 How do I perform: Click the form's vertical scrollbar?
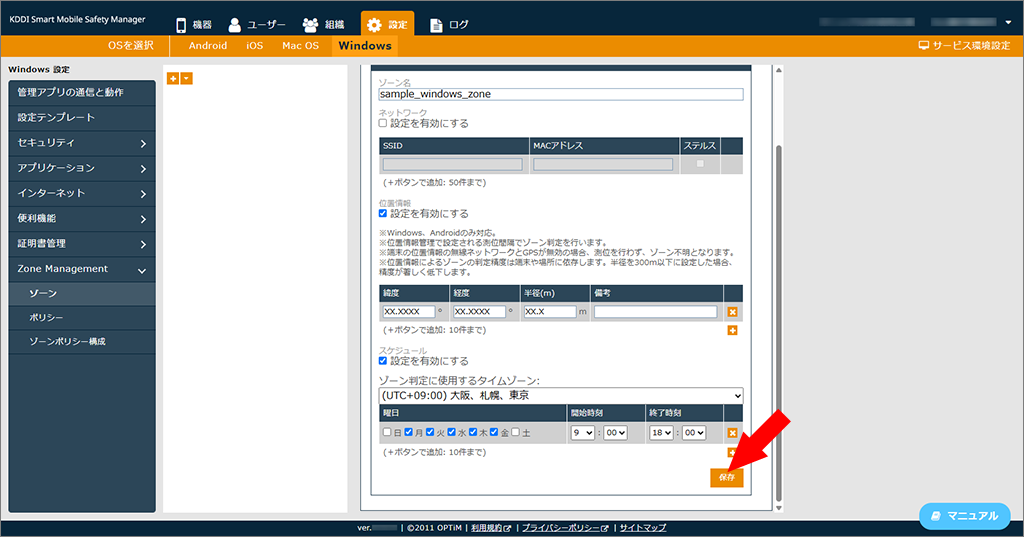pos(778,323)
